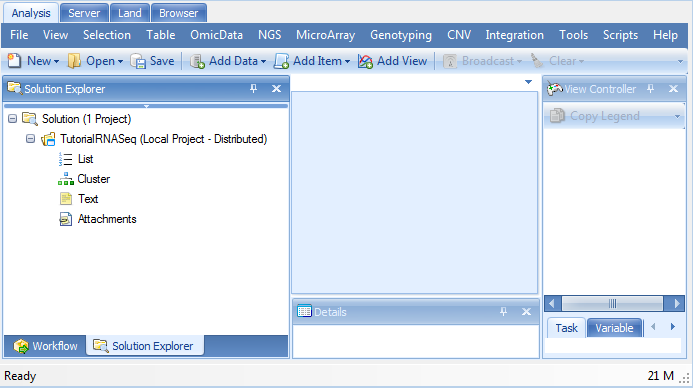Open the MicroArray menu
693x388 pixels.
(x=326, y=35)
